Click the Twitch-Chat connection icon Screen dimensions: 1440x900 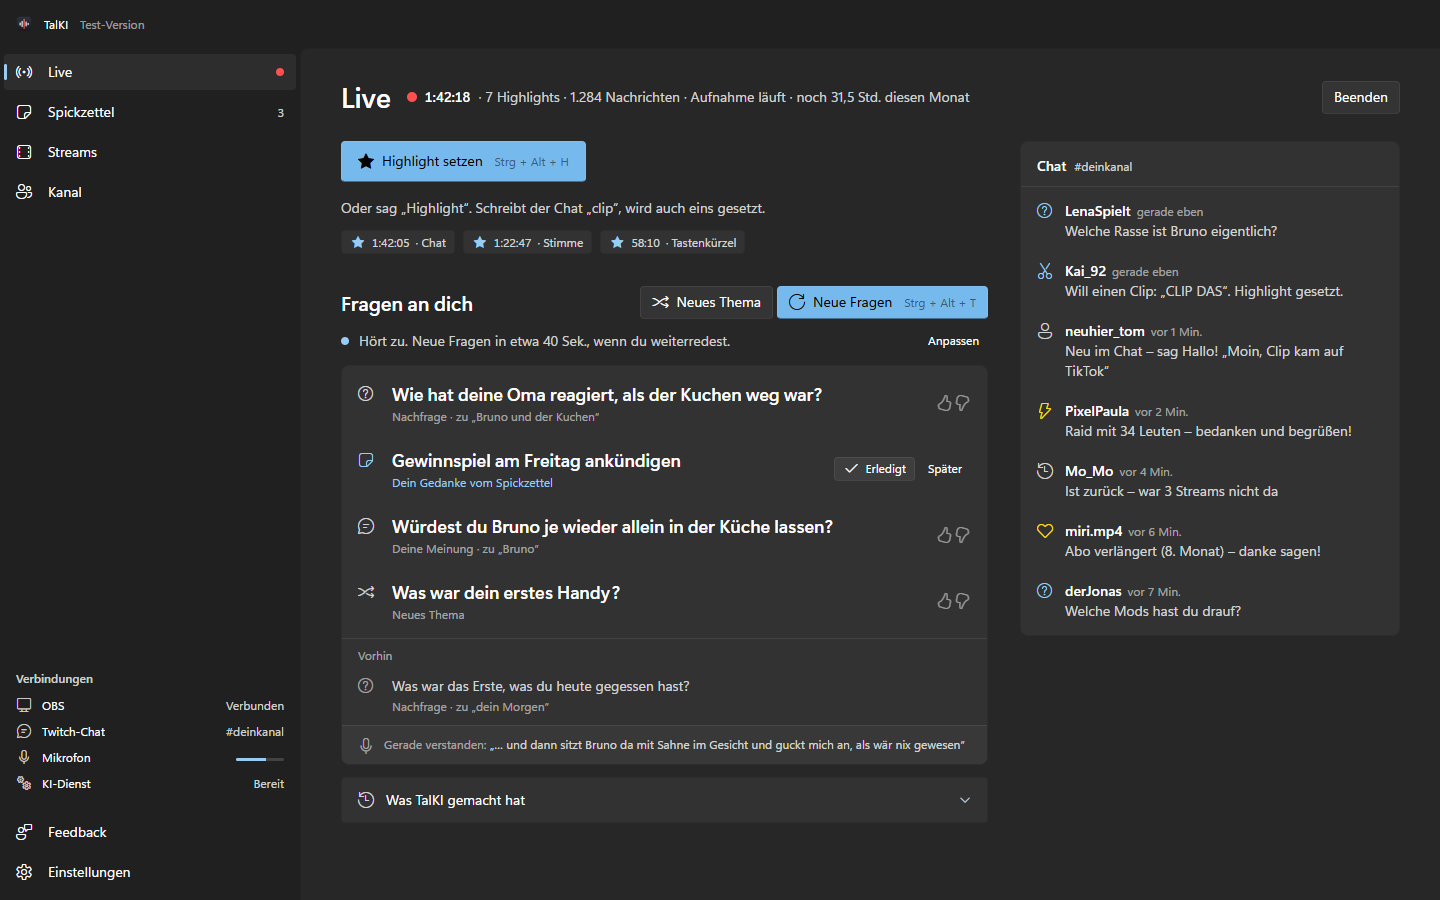[x=24, y=731]
